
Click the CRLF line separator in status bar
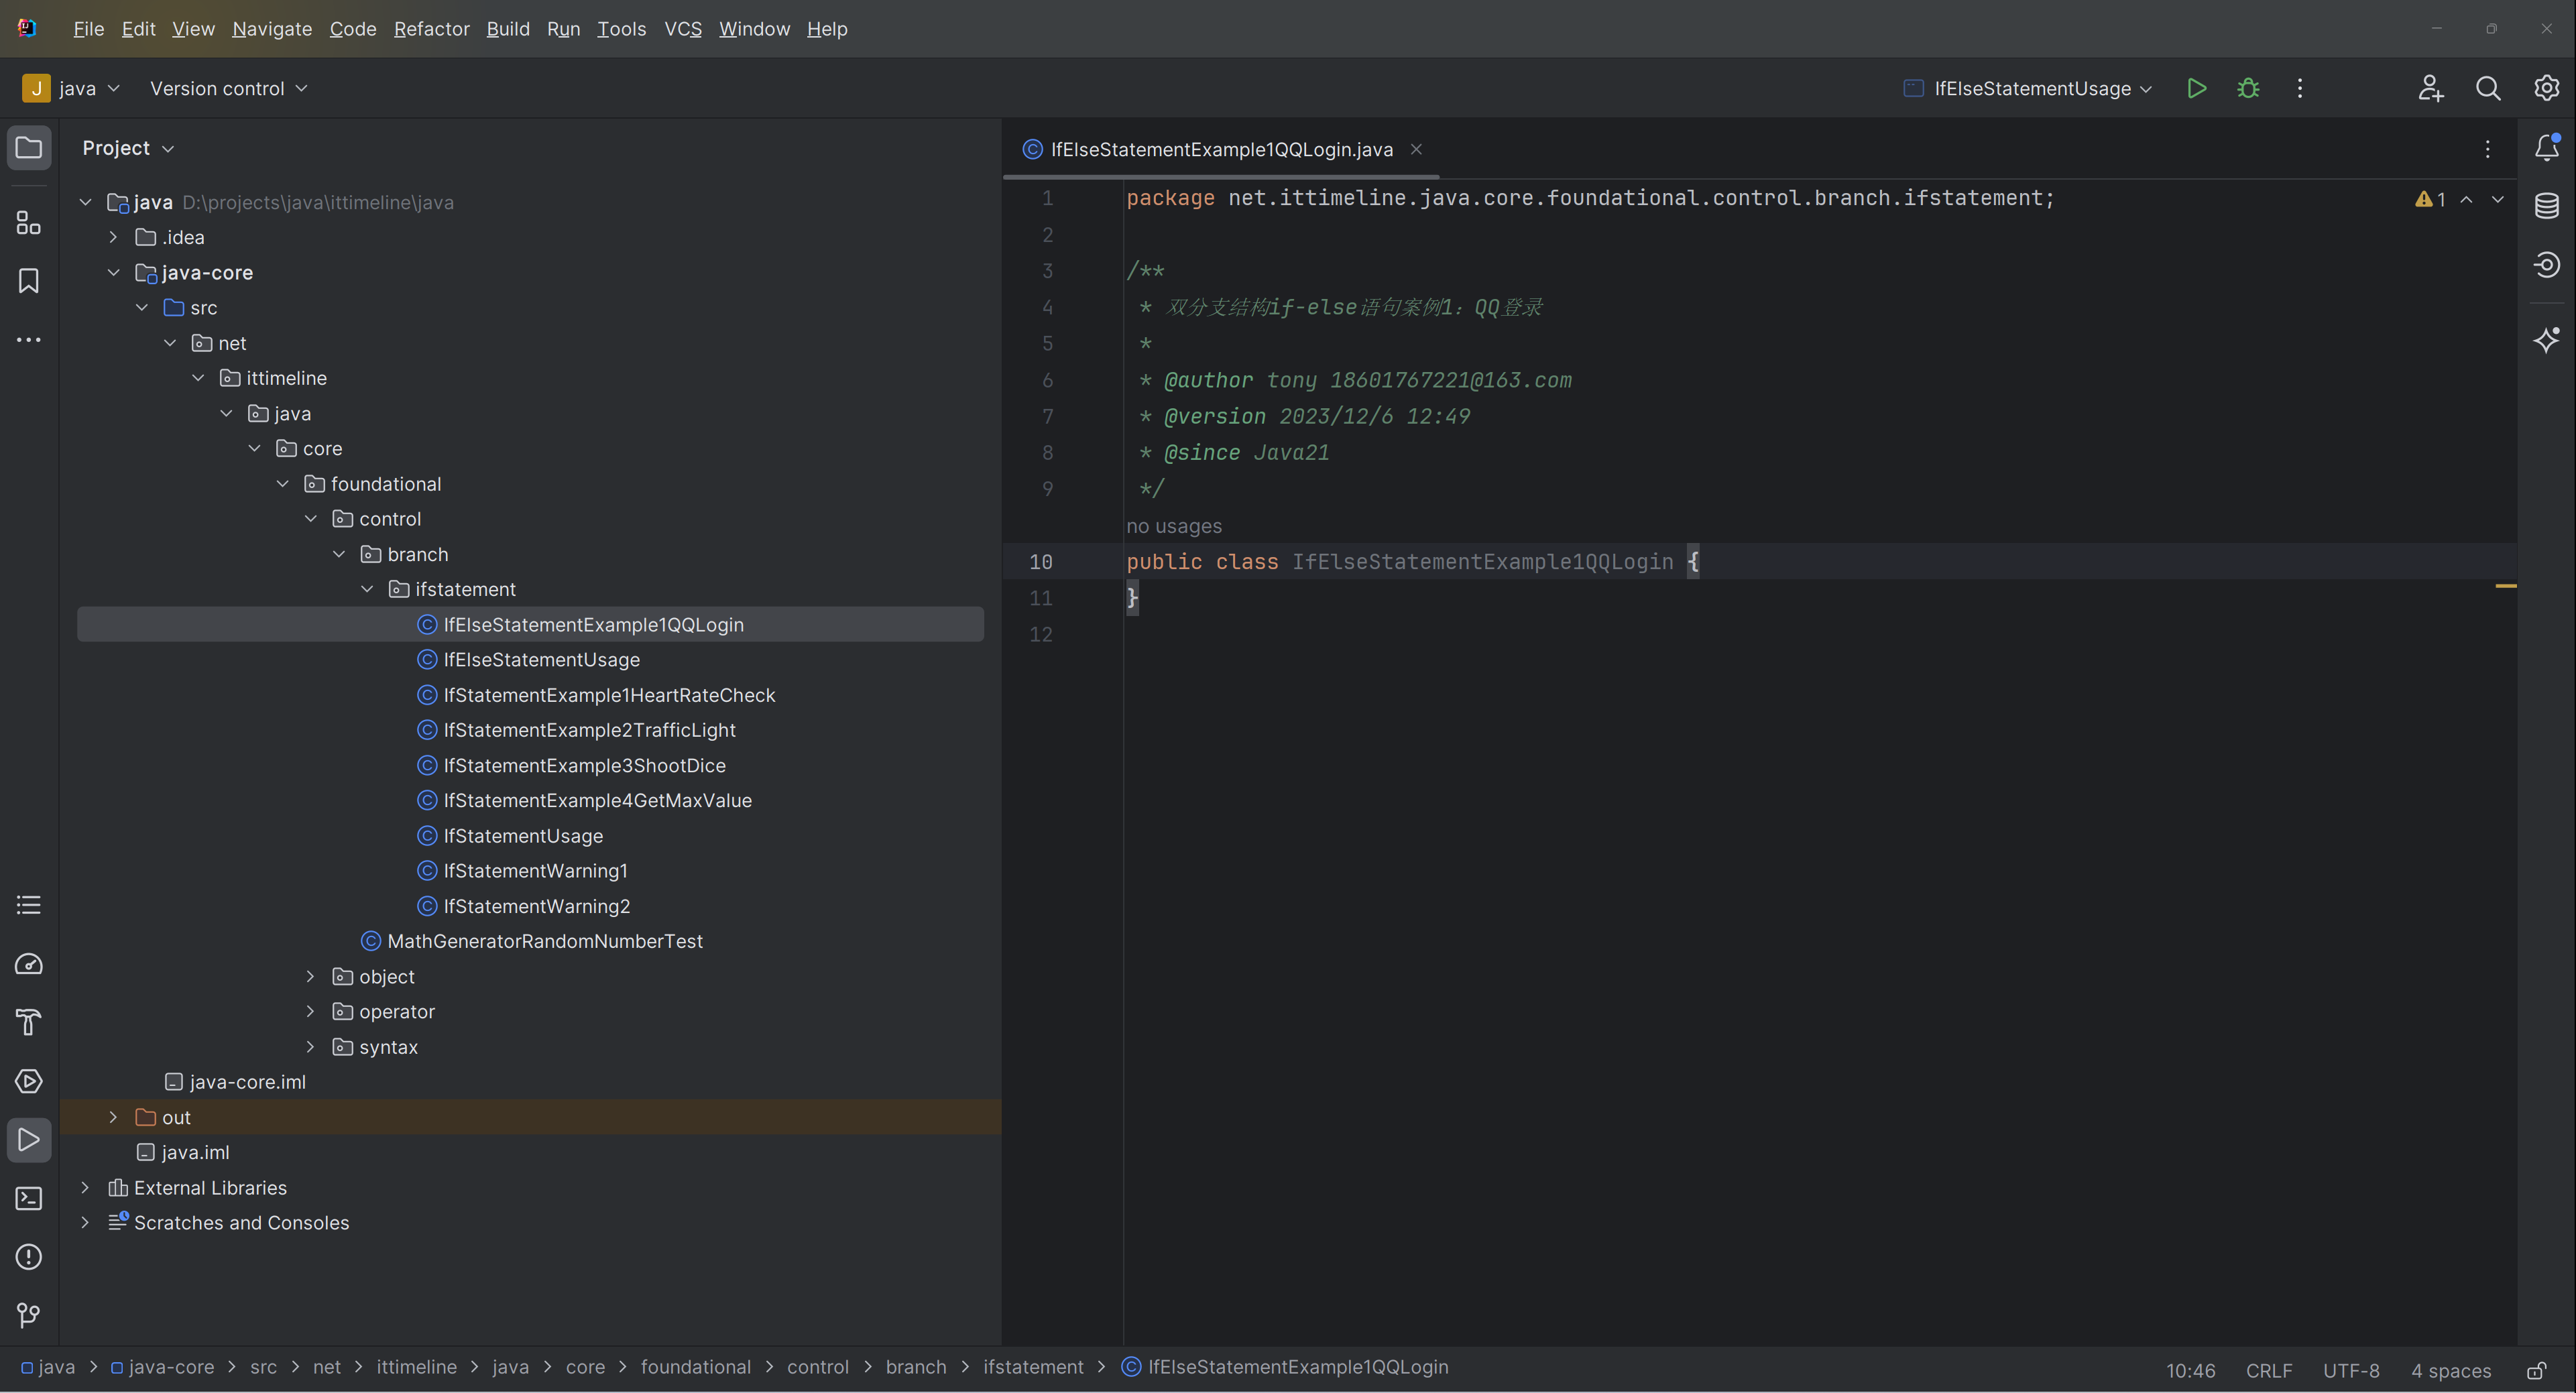pos(2269,1371)
